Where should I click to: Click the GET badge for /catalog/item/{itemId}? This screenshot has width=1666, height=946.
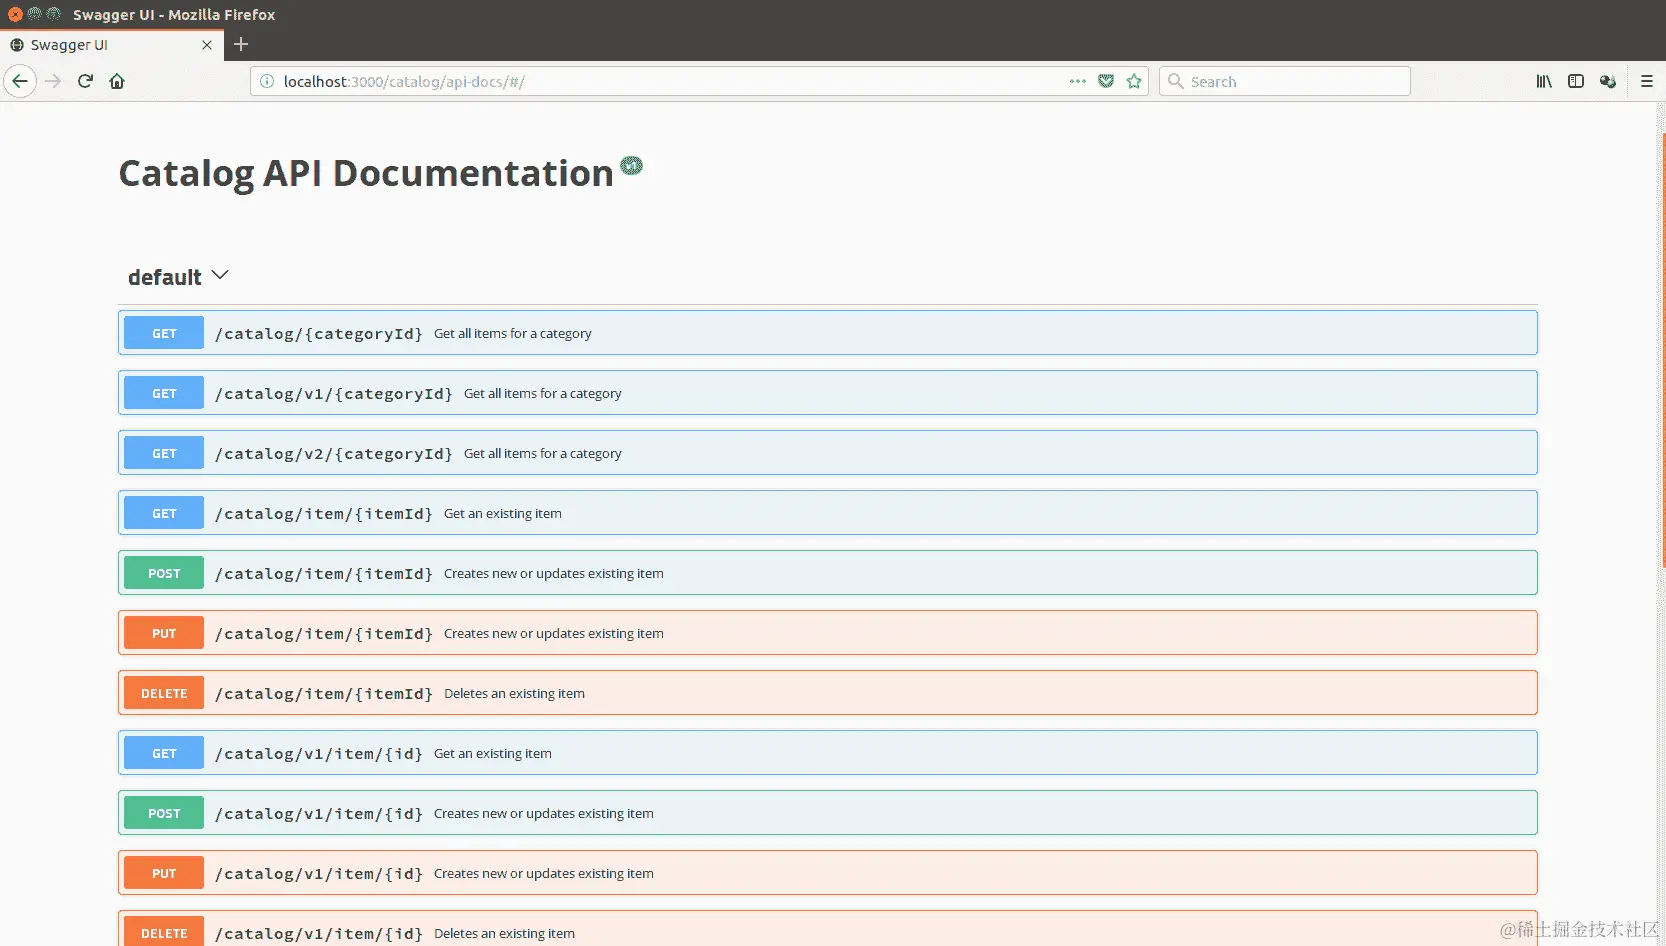tap(164, 513)
